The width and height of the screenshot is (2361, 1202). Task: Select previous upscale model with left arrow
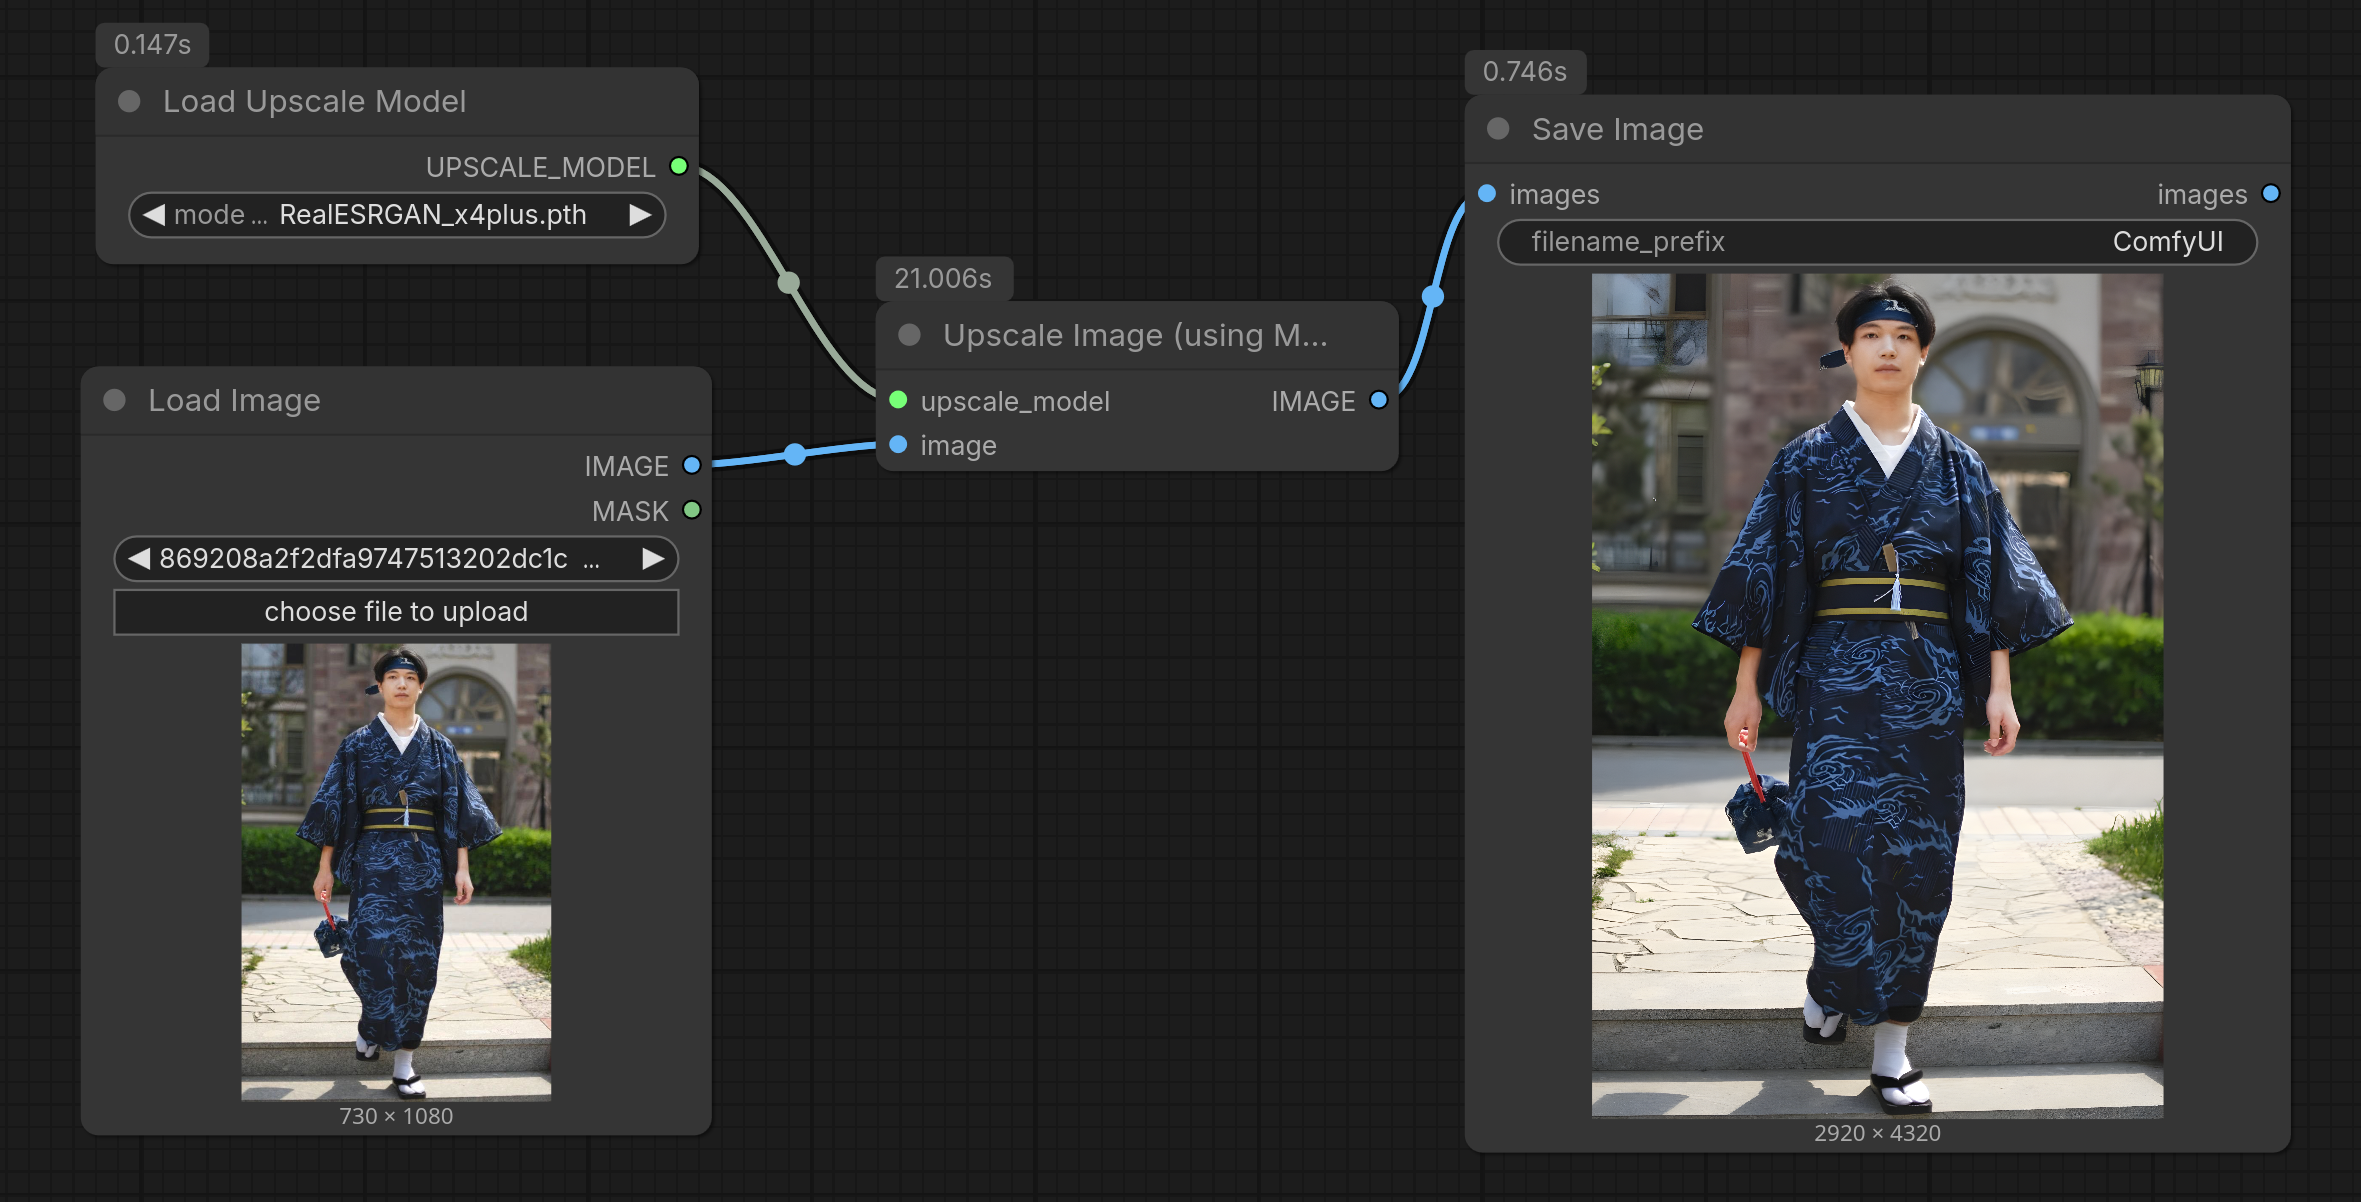153,214
